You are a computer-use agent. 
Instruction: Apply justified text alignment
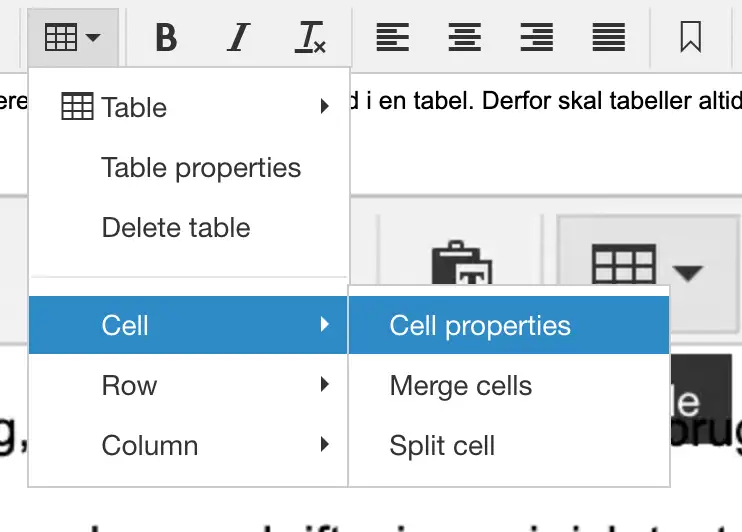point(608,38)
